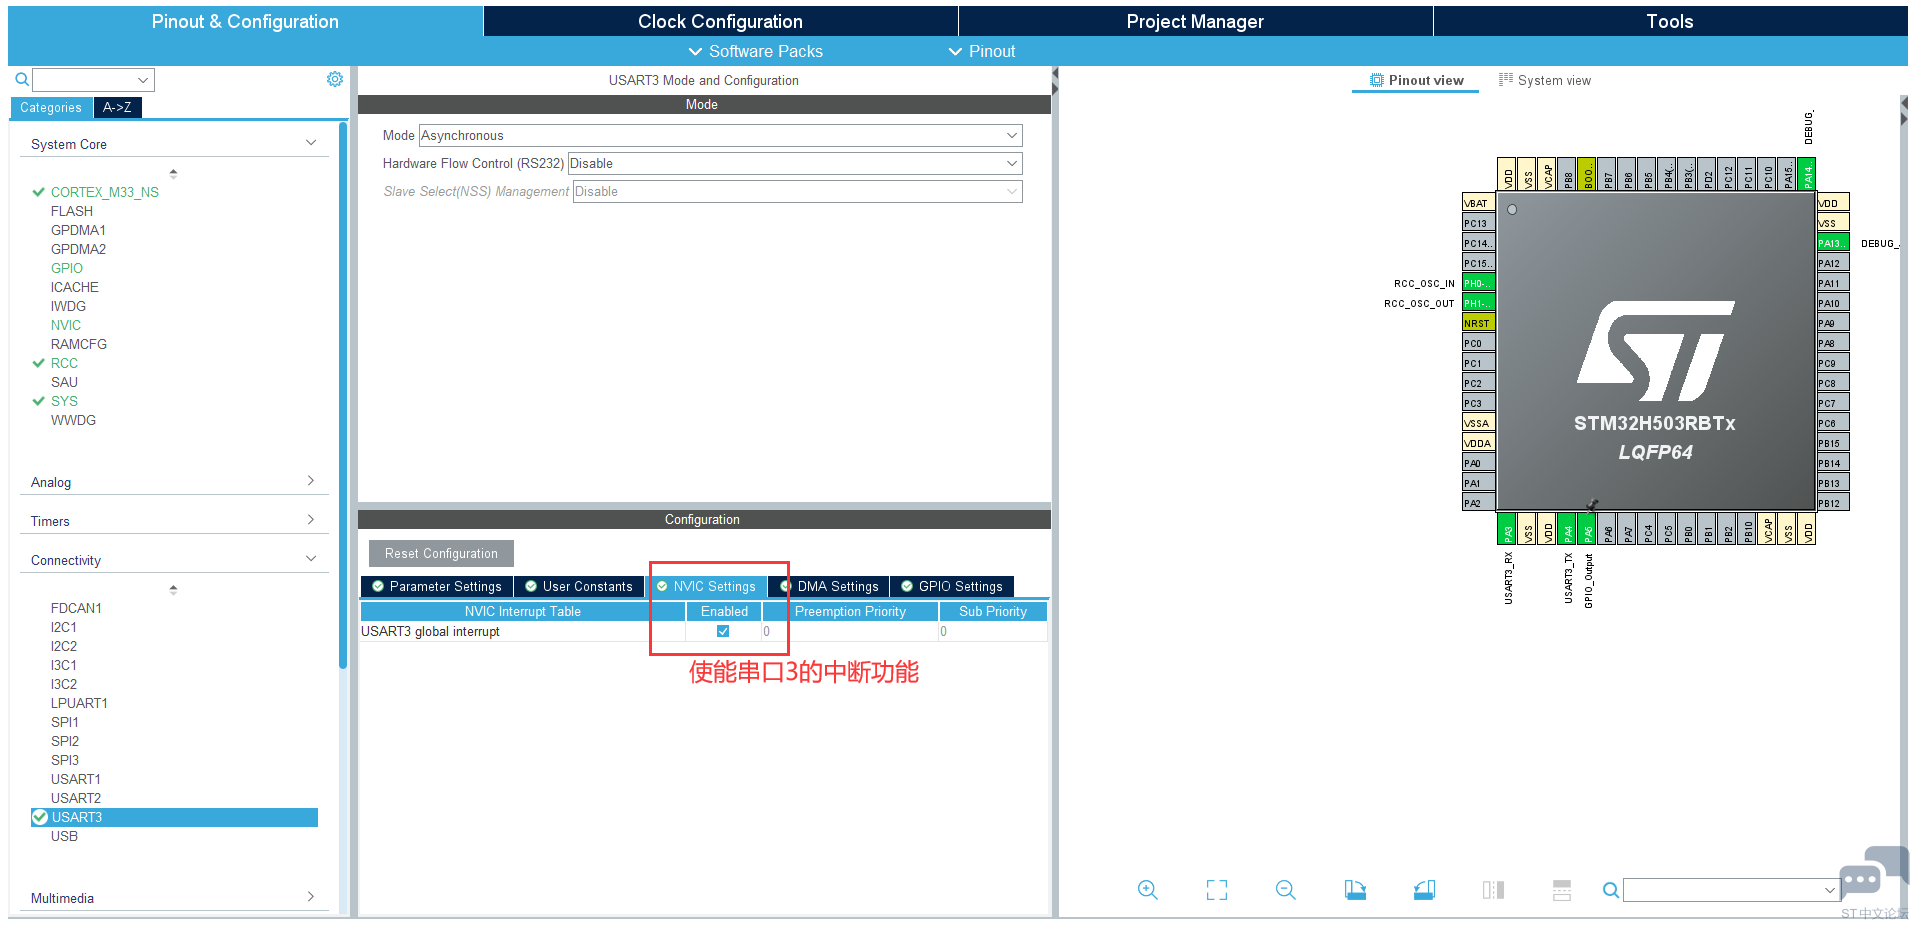
Task: Select the PA5 GPIO_Output pin
Action: (x=1588, y=529)
